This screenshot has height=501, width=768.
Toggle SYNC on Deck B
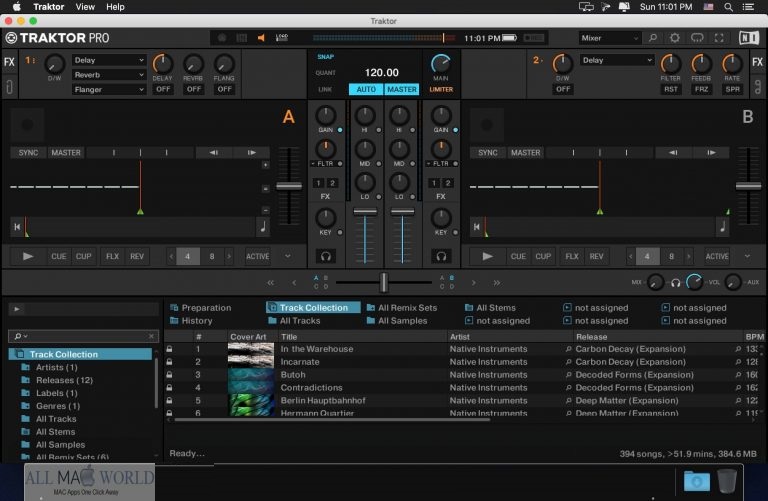click(488, 153)
